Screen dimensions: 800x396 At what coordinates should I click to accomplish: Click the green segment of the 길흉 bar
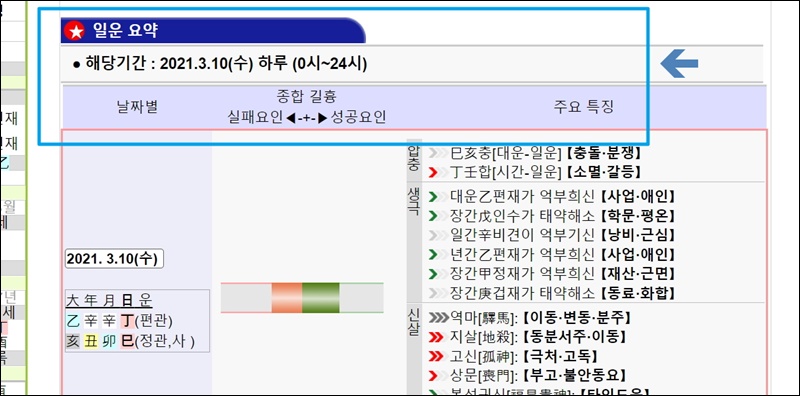click(x=320, y=298)
